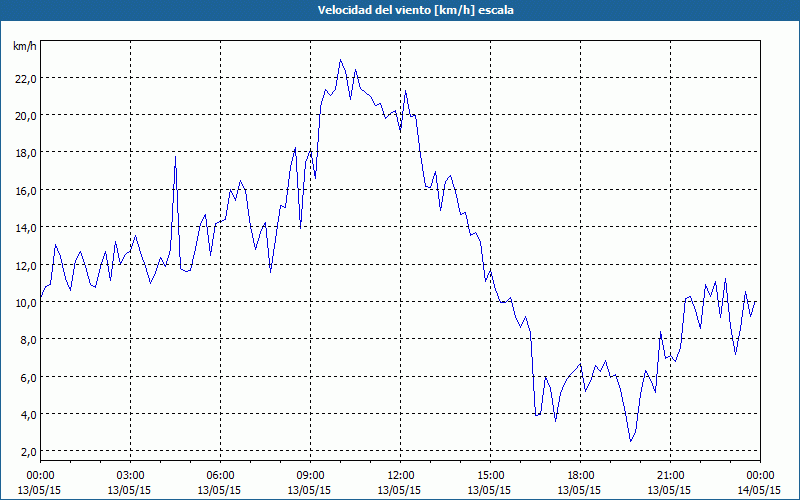Click the 2,0 y-axis value
This screenshot has height=500, width=800.
(x=27, y=452)
